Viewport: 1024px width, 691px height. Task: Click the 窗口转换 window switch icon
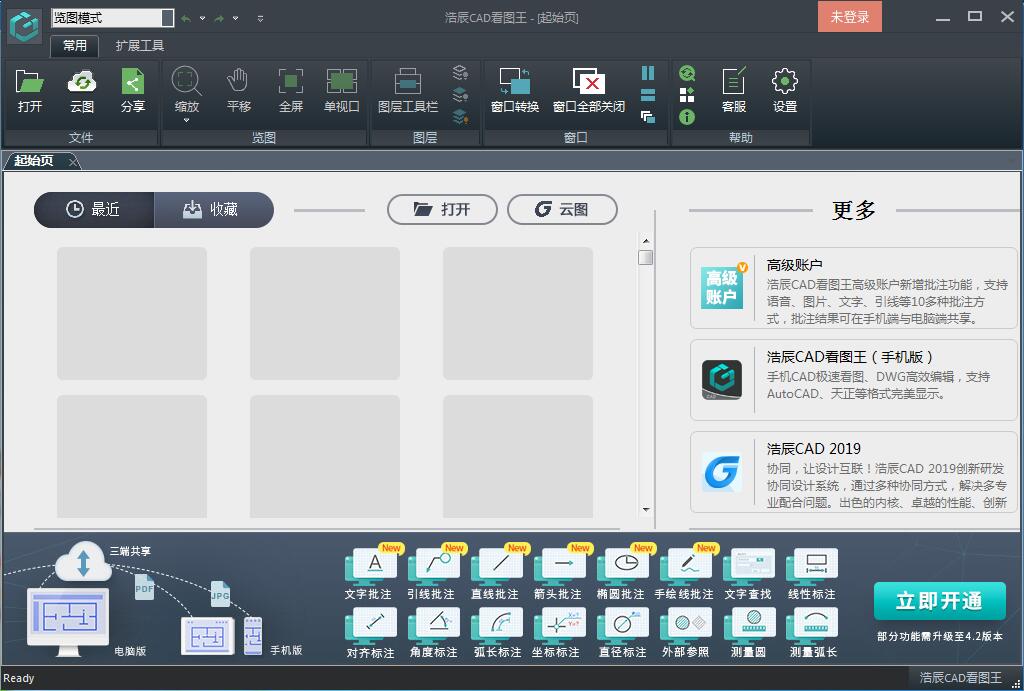[513, 90]
